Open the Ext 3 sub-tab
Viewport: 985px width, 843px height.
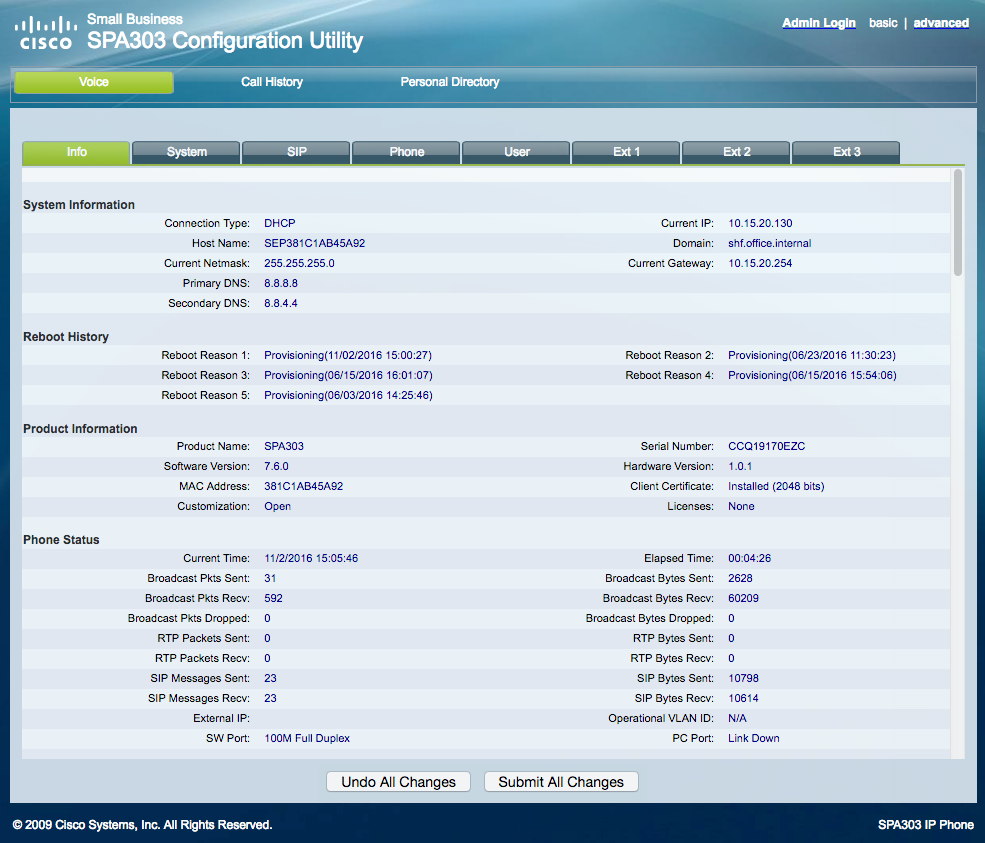tap(846, 152)
